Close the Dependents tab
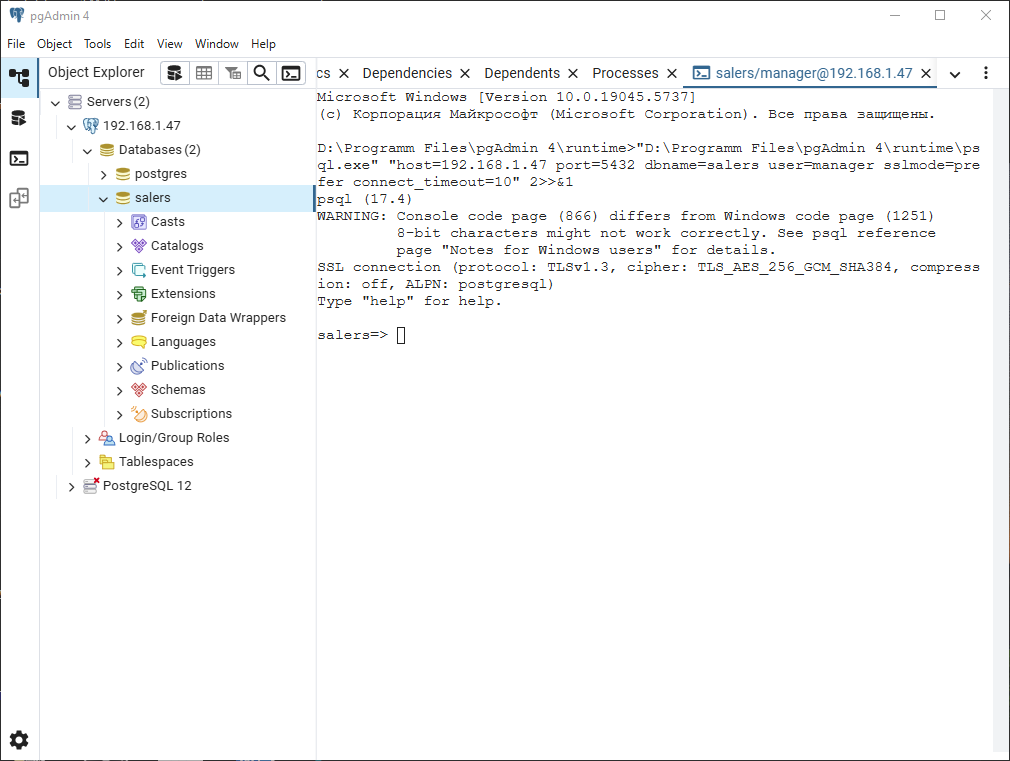 click(573, 74)
